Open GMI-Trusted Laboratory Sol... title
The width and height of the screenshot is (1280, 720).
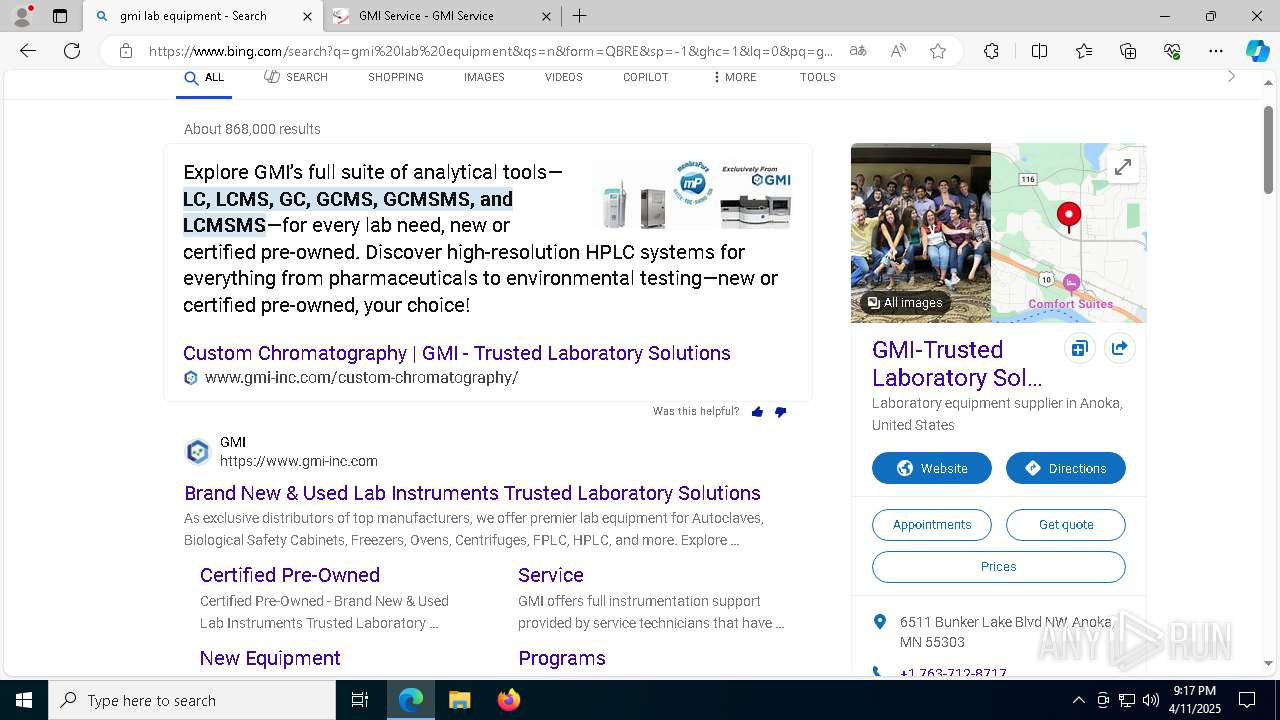pyautogui.click(x=957, y=363)
